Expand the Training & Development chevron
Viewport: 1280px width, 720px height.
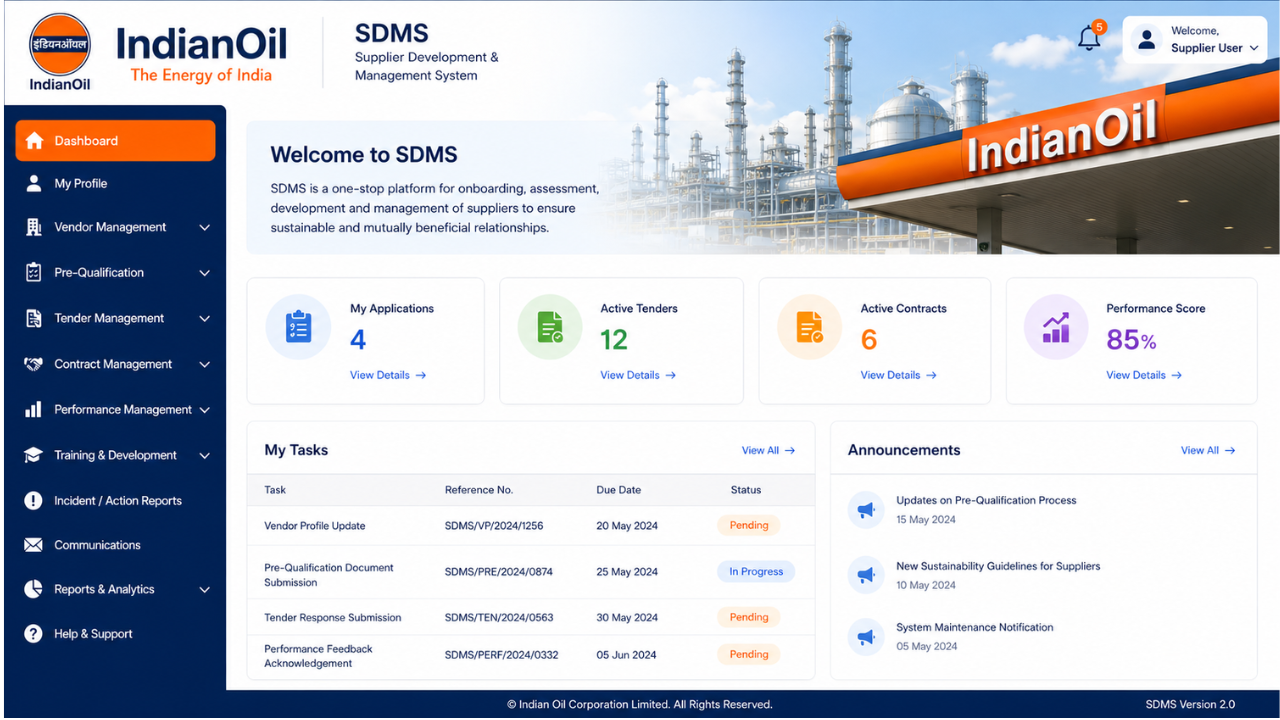coord(205,456)
